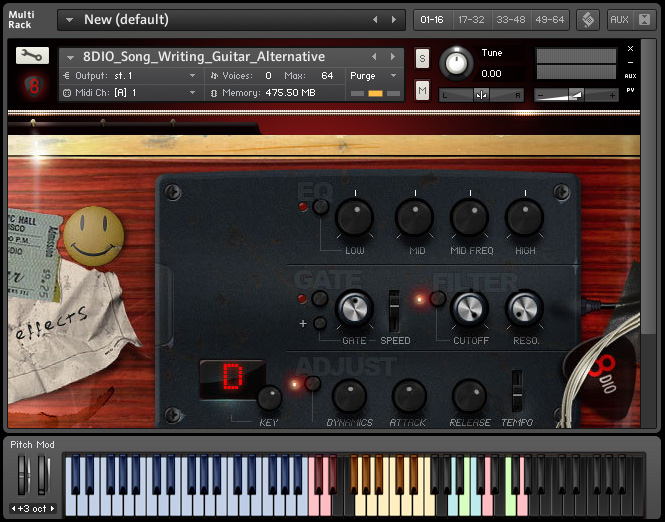This screenshot has width=665, height=522.
Task: Go to next multi with the right arrow
Action: tap(394, 20)
